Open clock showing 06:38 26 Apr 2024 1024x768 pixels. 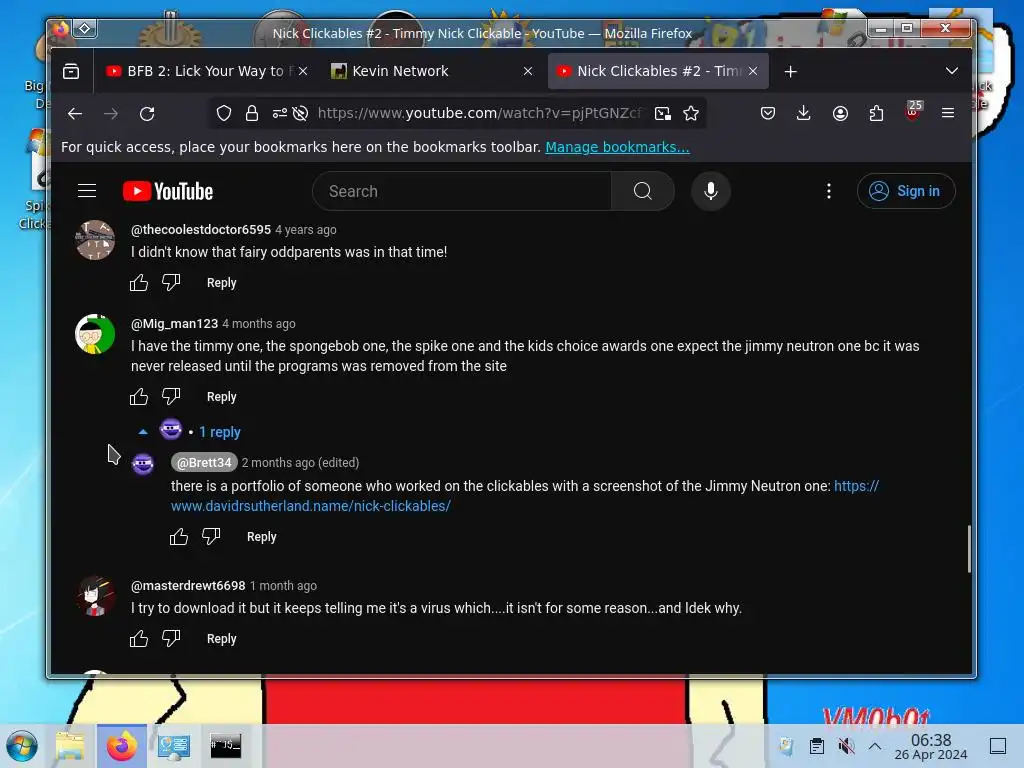point(931,746)
